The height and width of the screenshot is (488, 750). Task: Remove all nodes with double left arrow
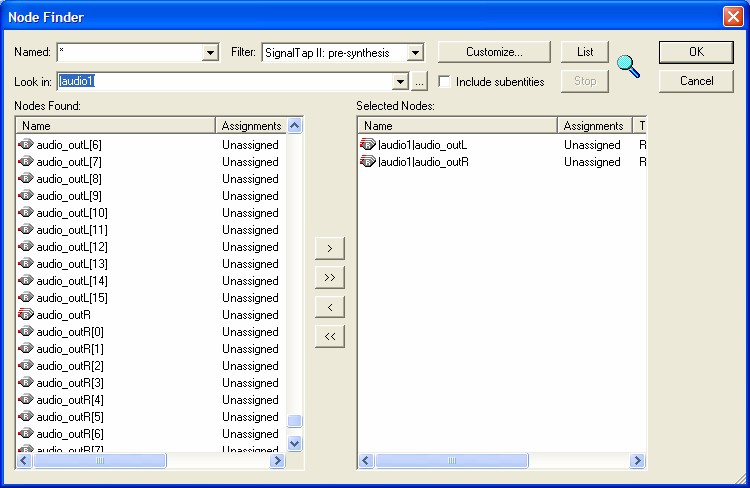click(x=330, y=336)
